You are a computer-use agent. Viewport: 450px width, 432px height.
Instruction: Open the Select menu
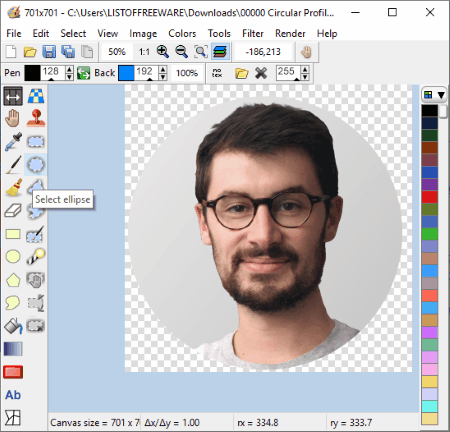click(x=73, y=34)
